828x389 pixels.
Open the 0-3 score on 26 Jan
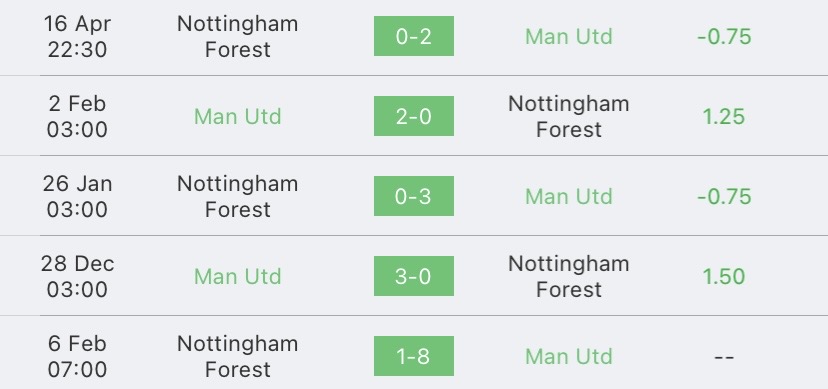pyautogui.click(x=413, y=196)
